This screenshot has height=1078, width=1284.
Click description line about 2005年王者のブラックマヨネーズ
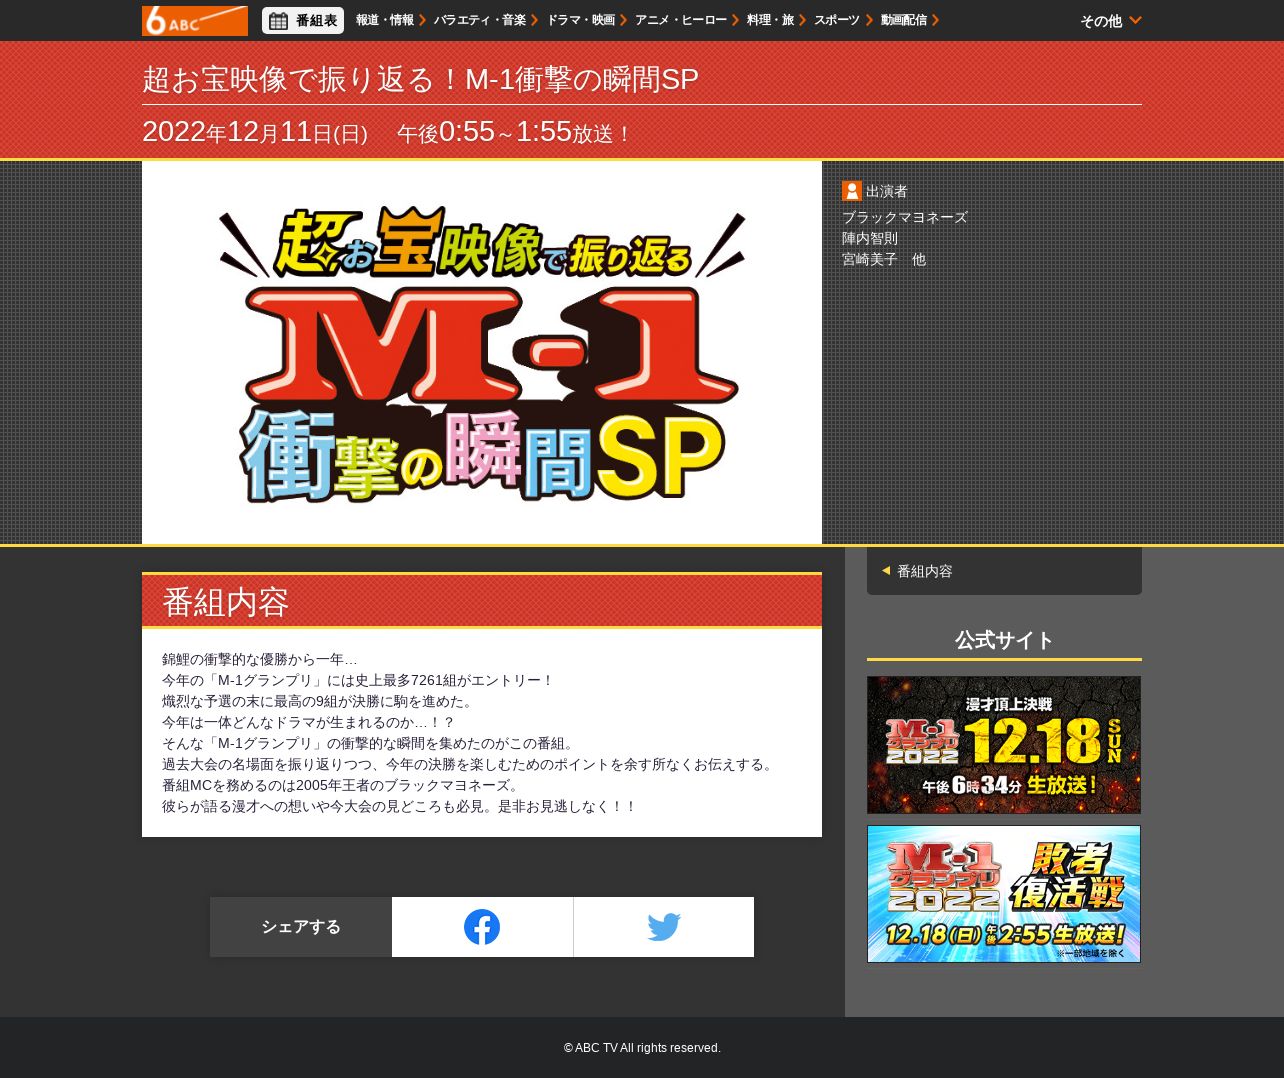pos(342,785)
